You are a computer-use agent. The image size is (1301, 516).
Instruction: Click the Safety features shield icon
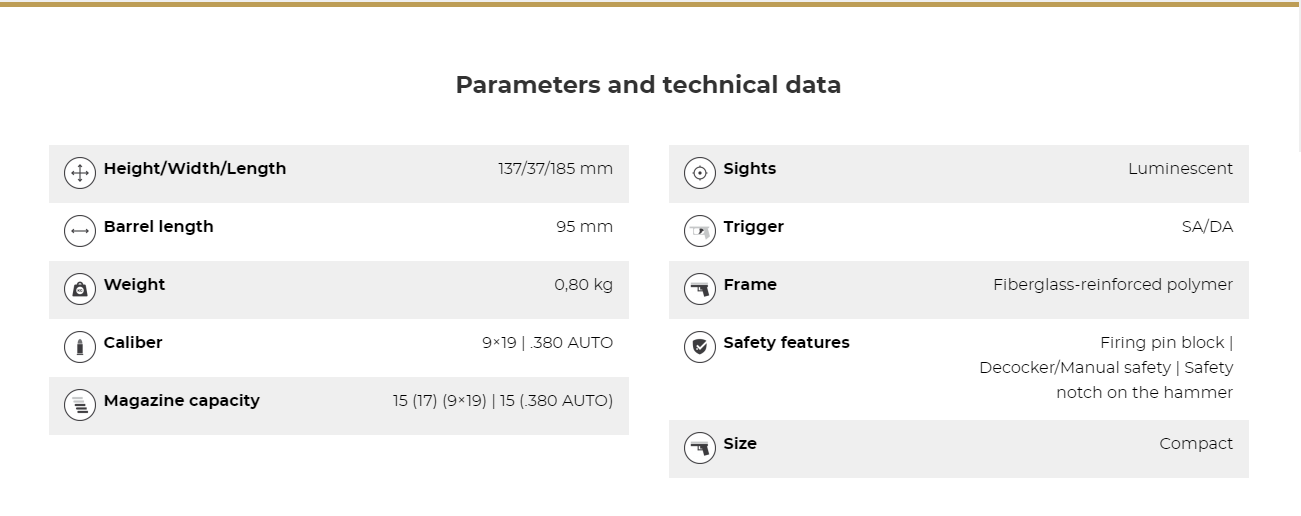click(x=700, y=347)
